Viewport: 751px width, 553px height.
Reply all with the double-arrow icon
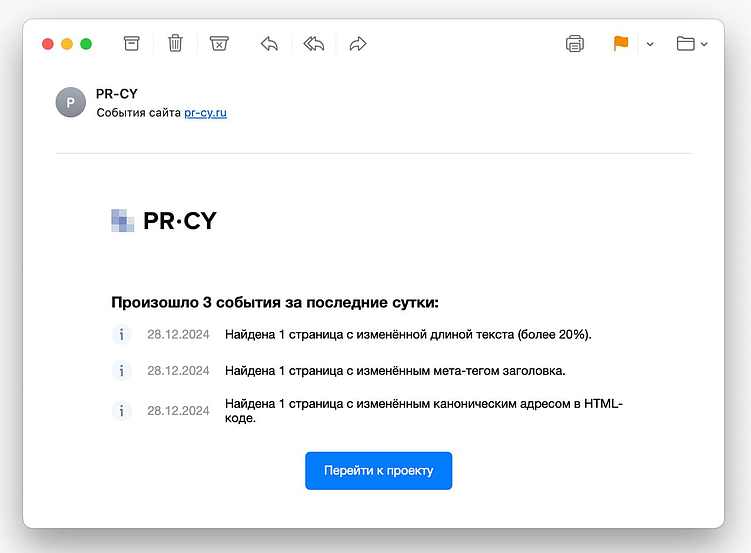coord(314,44)
